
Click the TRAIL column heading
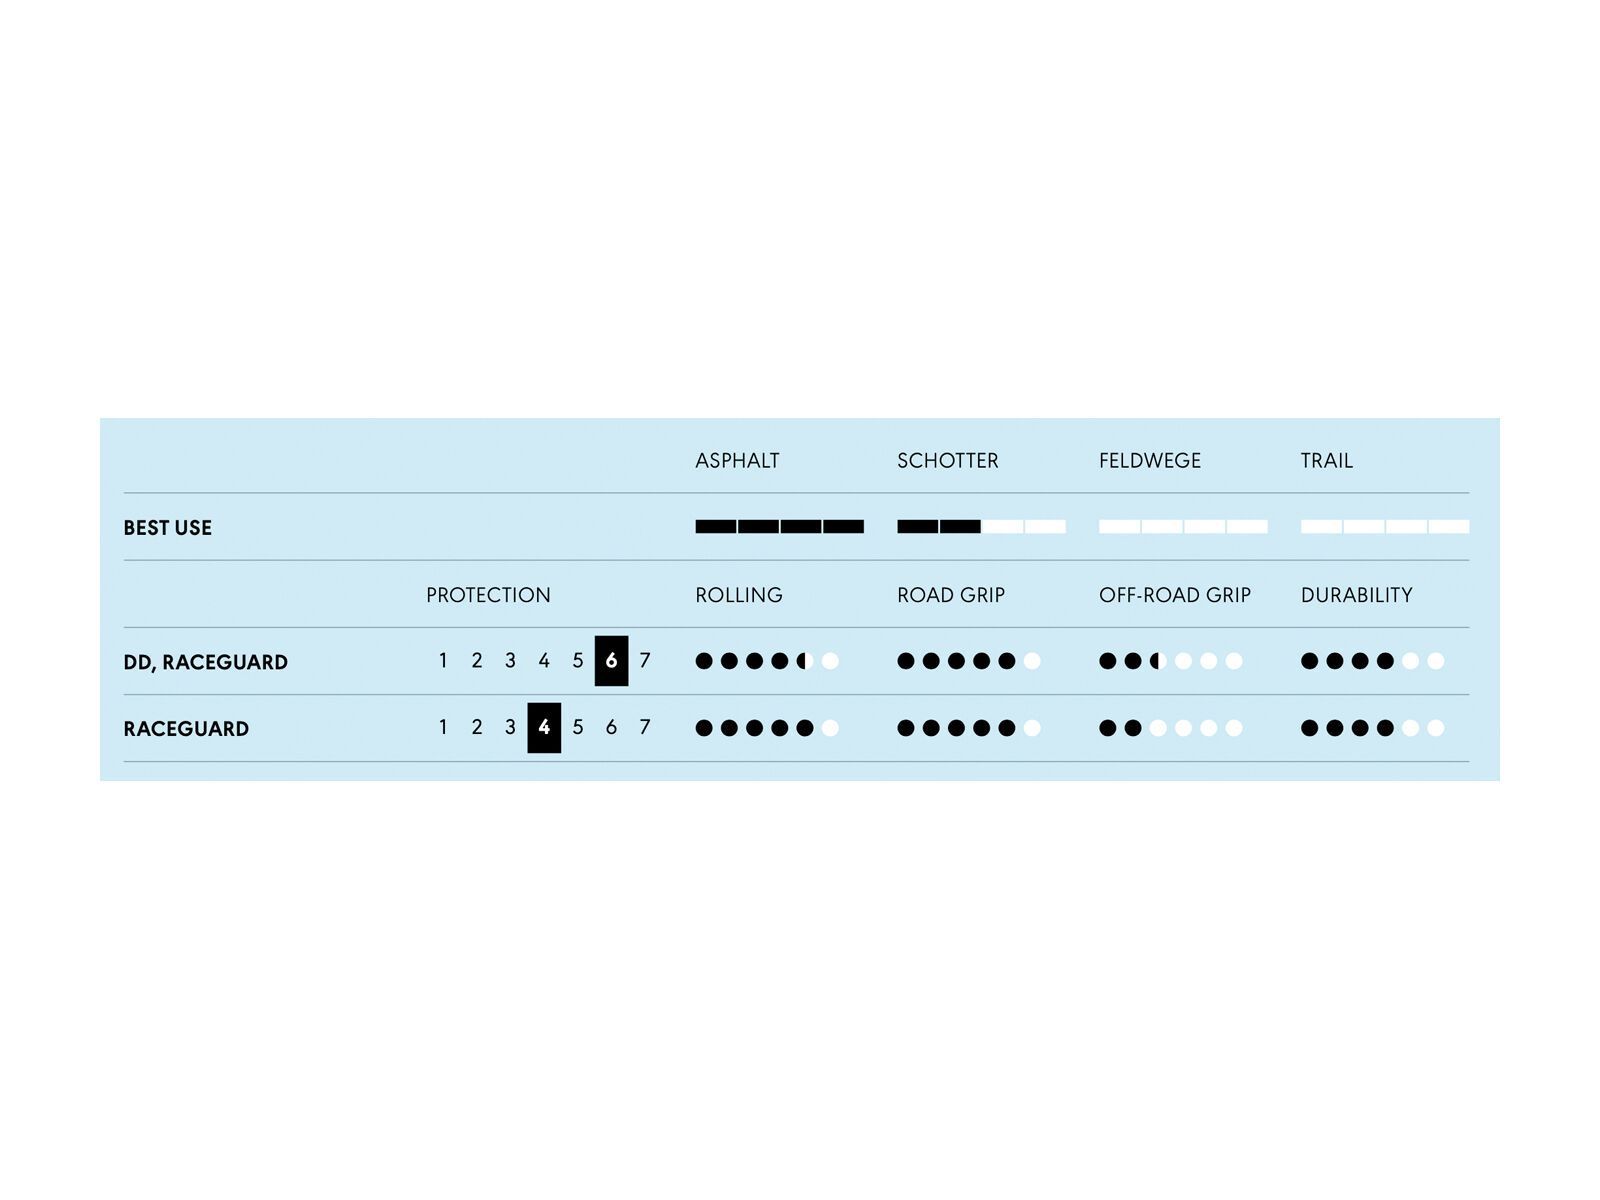1326,461
